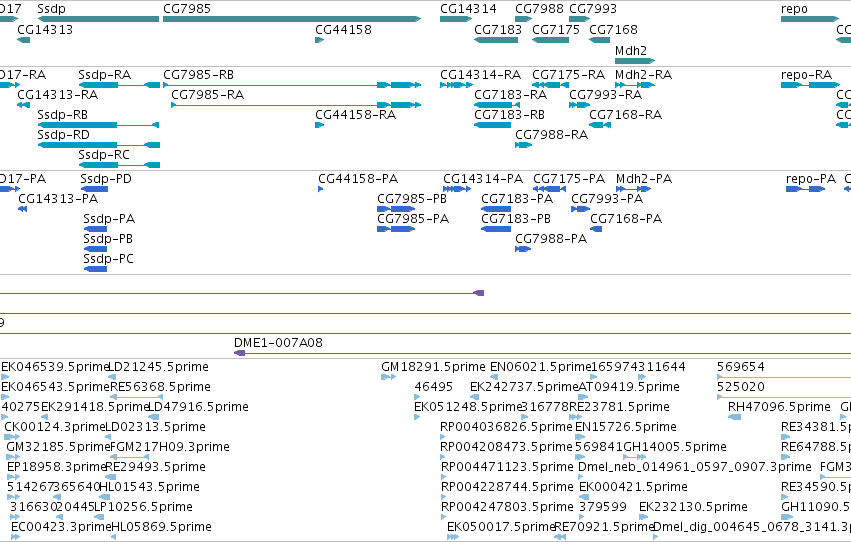Click the Ssdp-PB protein label

tap(108, 239)
